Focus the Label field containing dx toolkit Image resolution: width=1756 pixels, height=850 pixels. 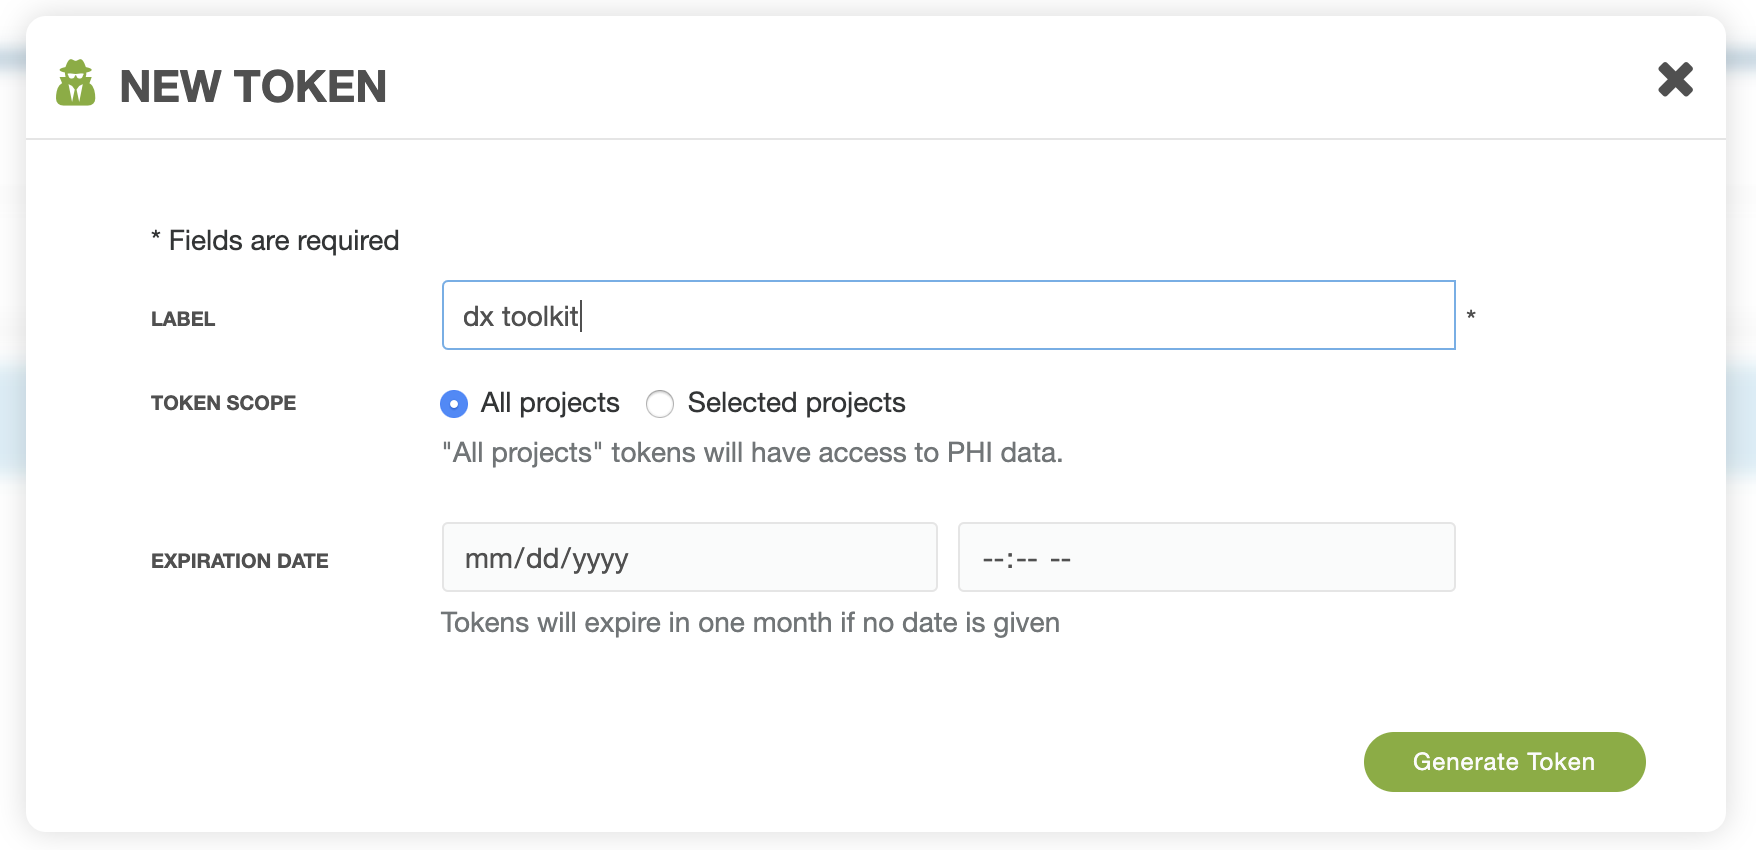tap(948, 315)
